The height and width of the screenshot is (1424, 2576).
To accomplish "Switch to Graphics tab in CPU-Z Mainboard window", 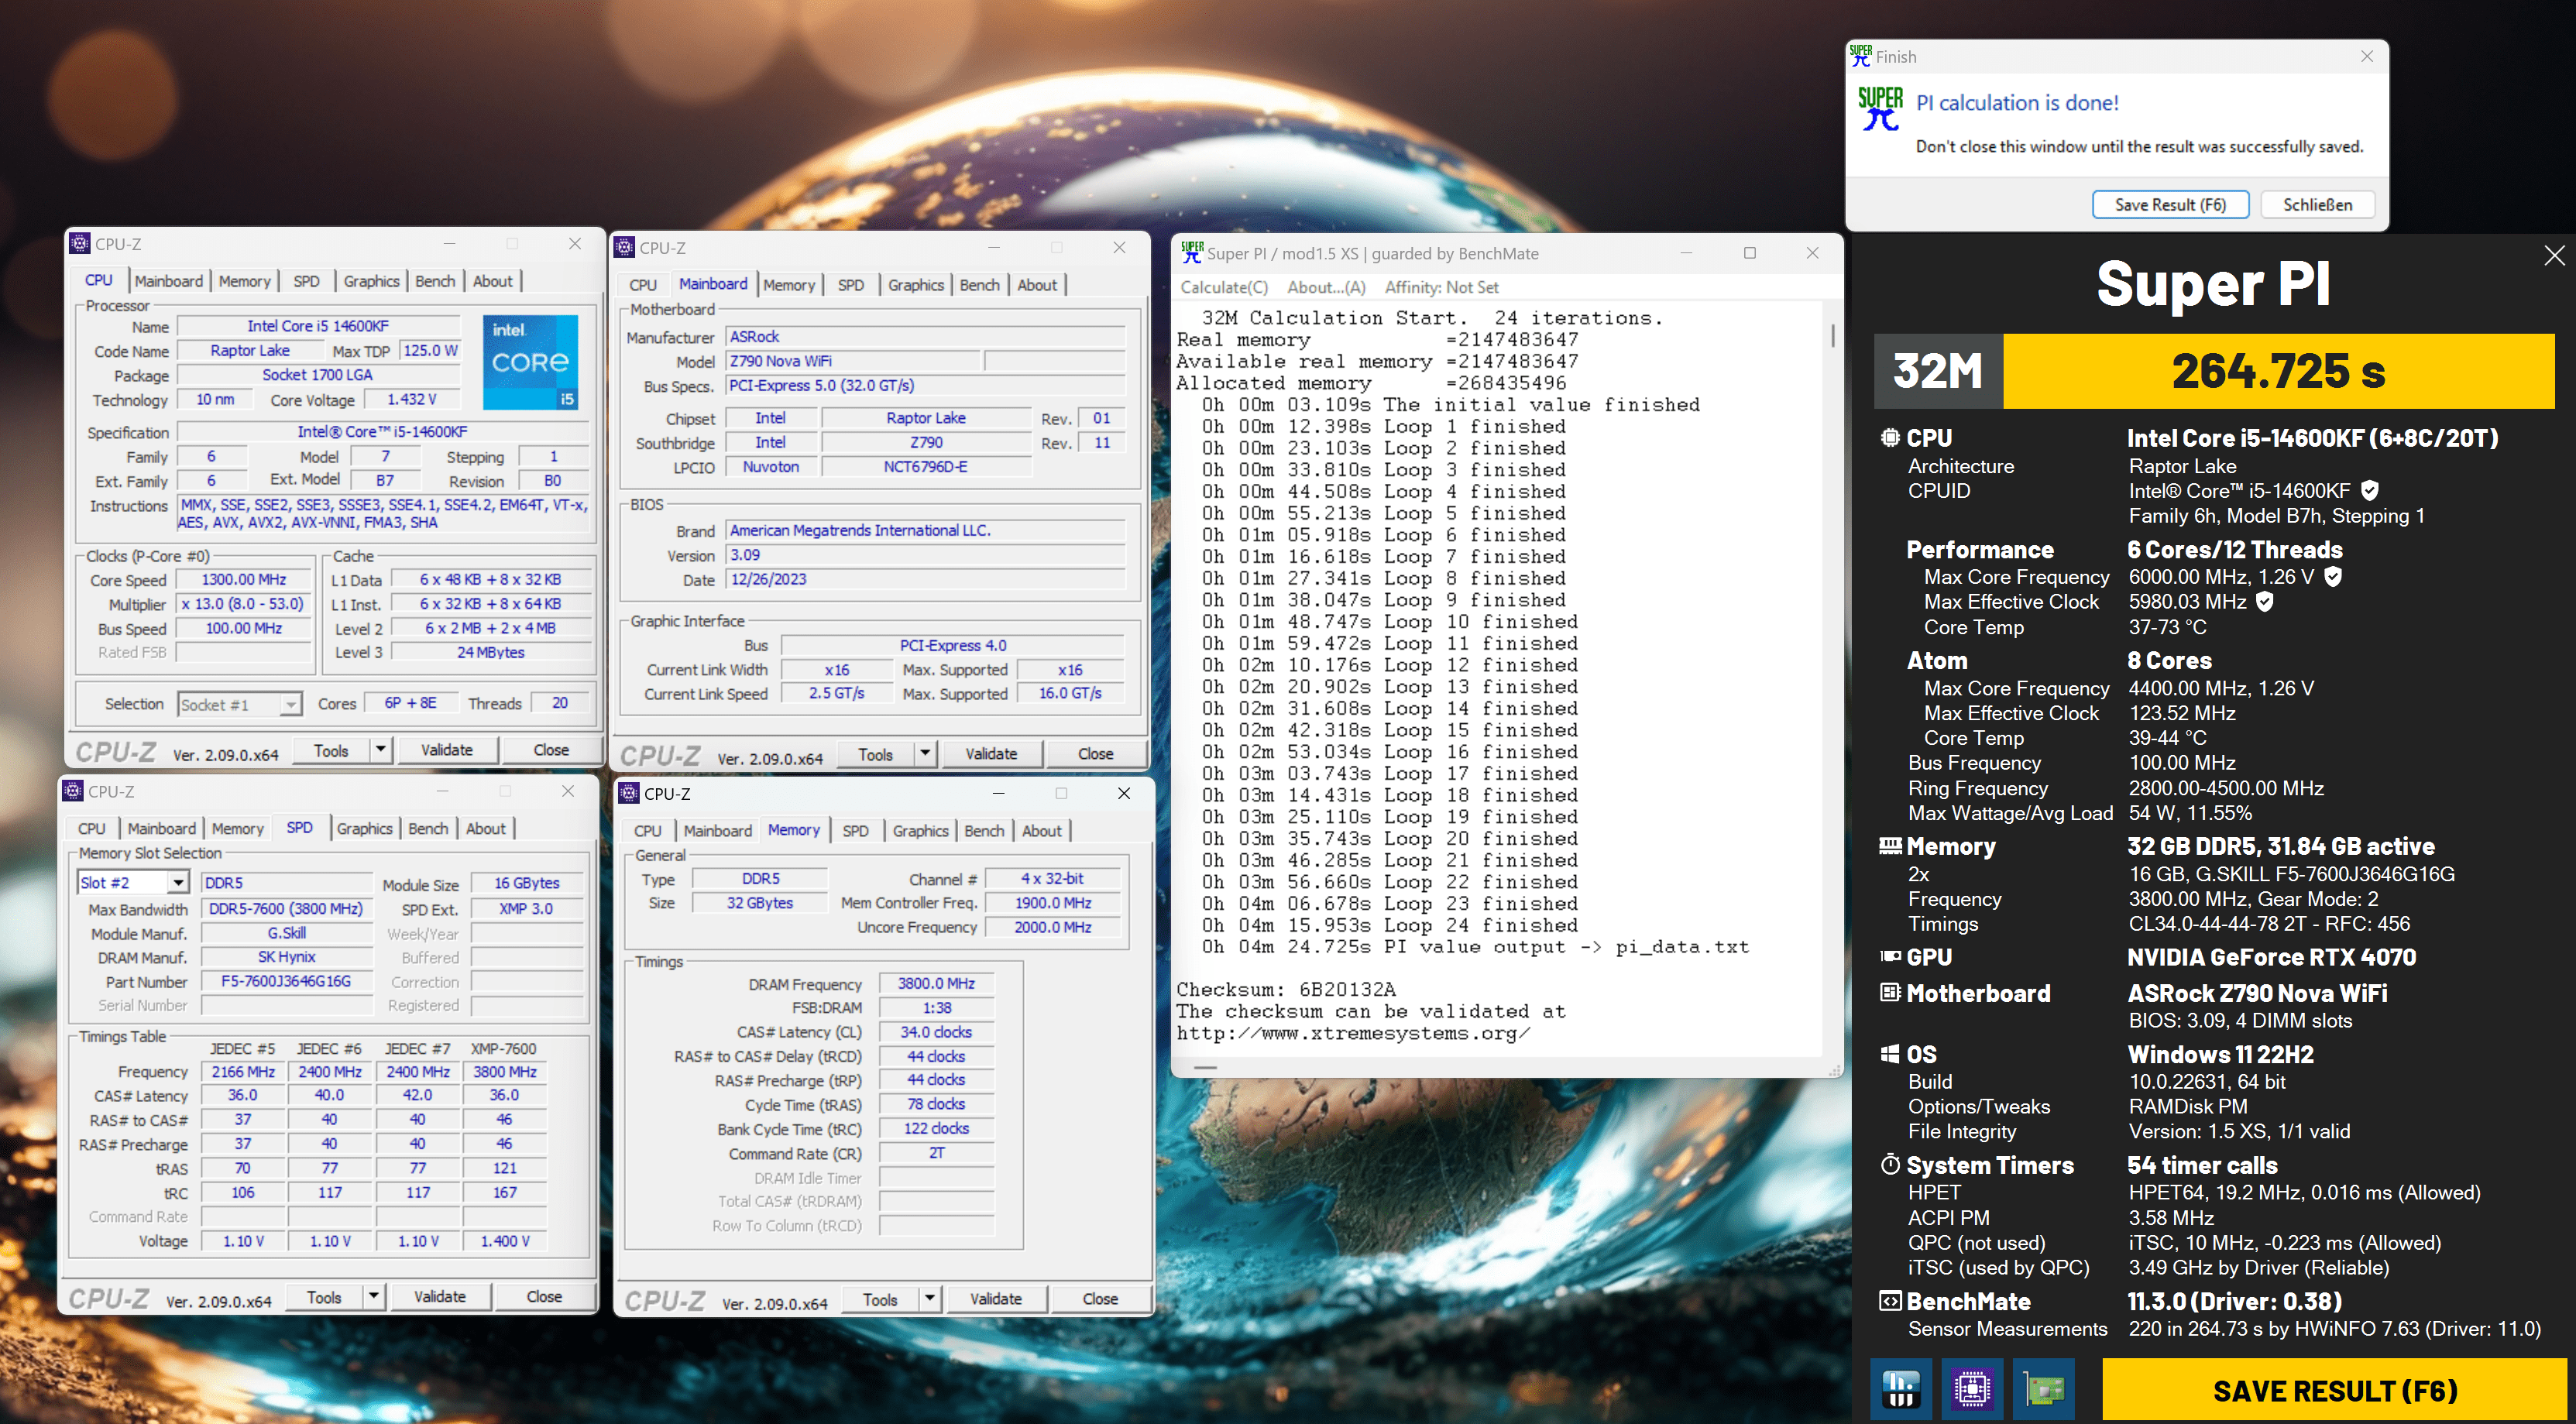I will 915,285.
